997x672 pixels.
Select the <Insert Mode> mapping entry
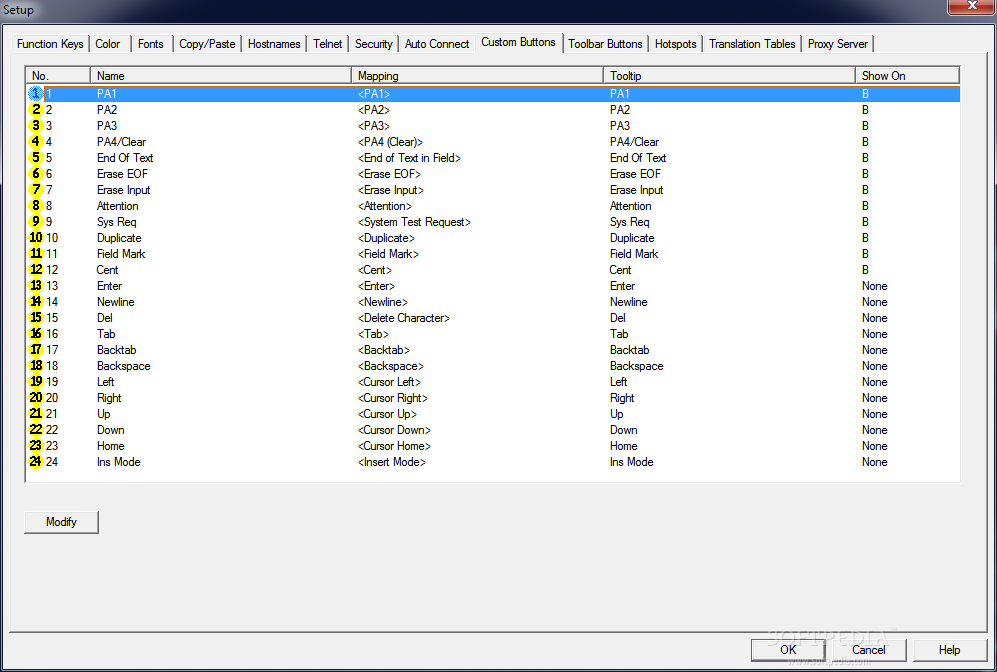(392, 462)
